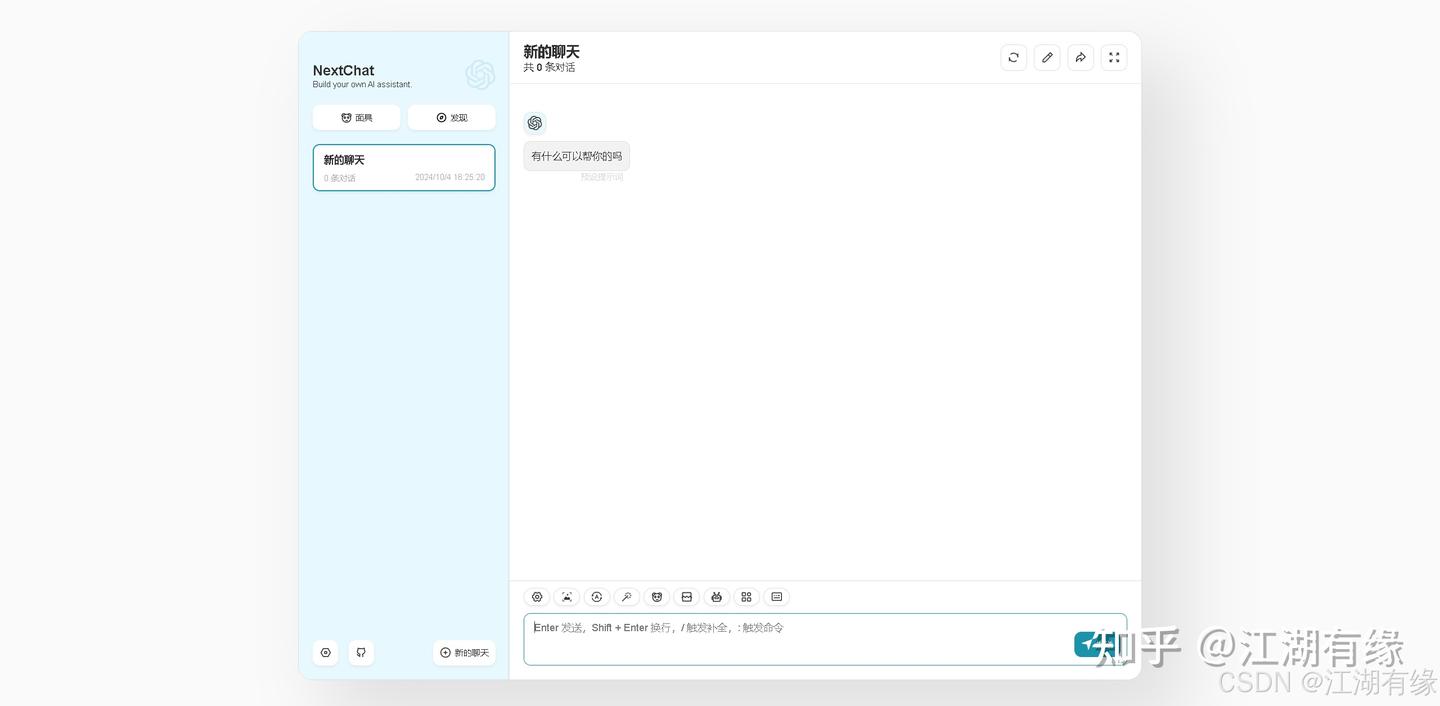Open shortcut keys via the keyboard icon
The image size is (1440, 706).
(777, 596)
